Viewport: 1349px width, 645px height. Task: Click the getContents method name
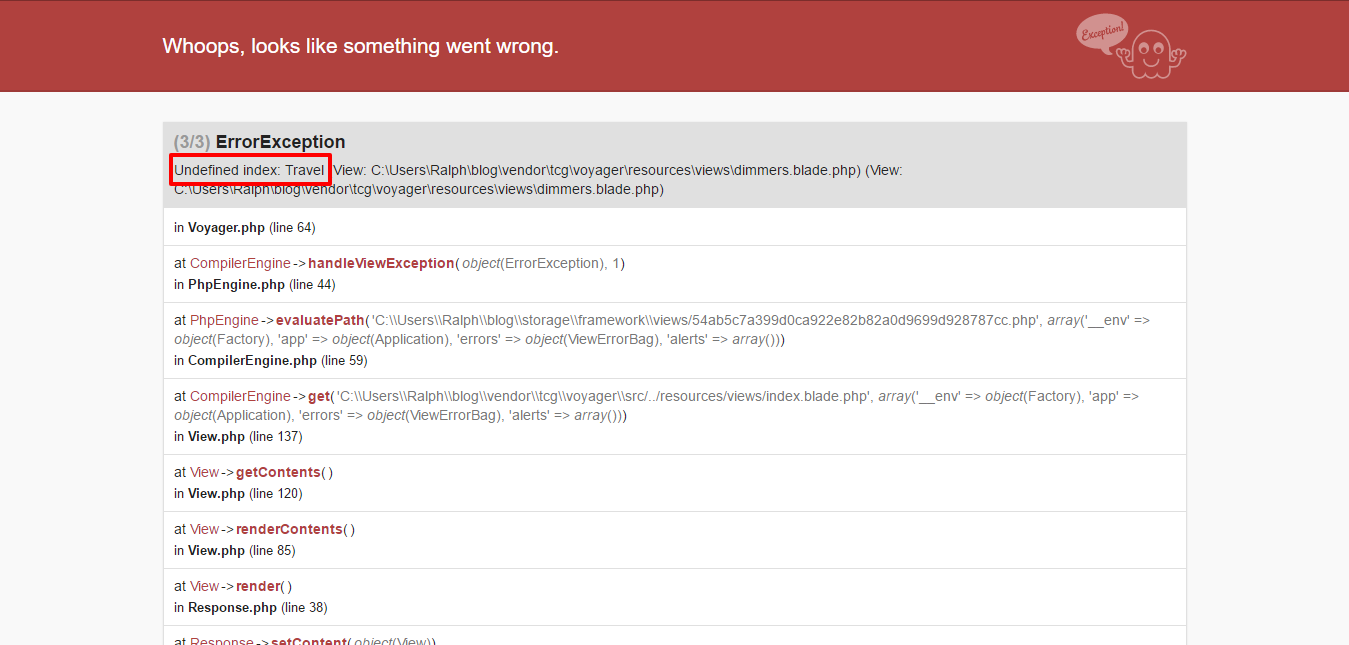[x=278, y=472]
